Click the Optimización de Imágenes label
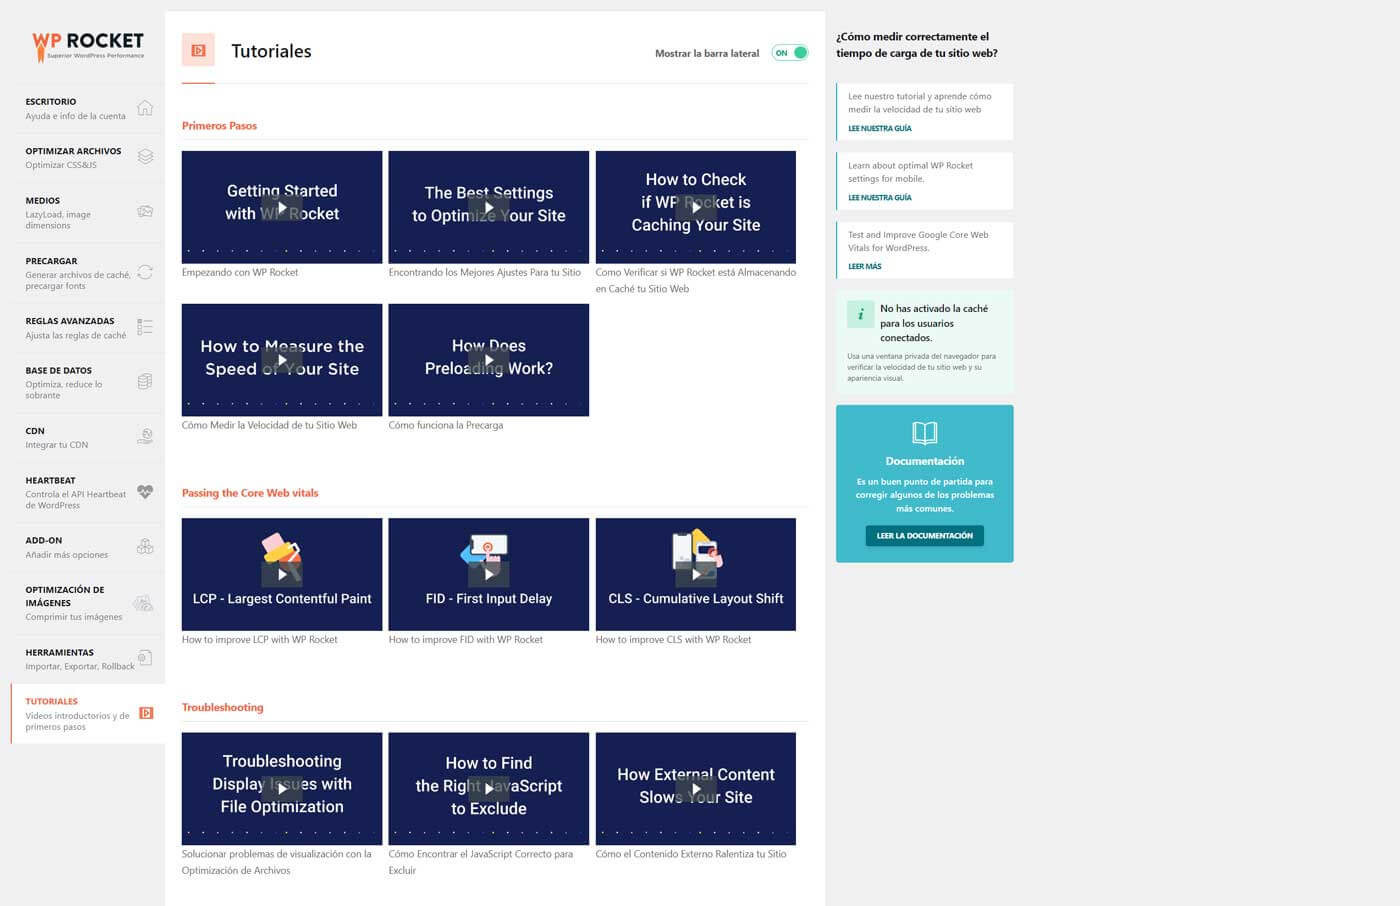Screen dimensions: 1400x906 pos(65,596)
